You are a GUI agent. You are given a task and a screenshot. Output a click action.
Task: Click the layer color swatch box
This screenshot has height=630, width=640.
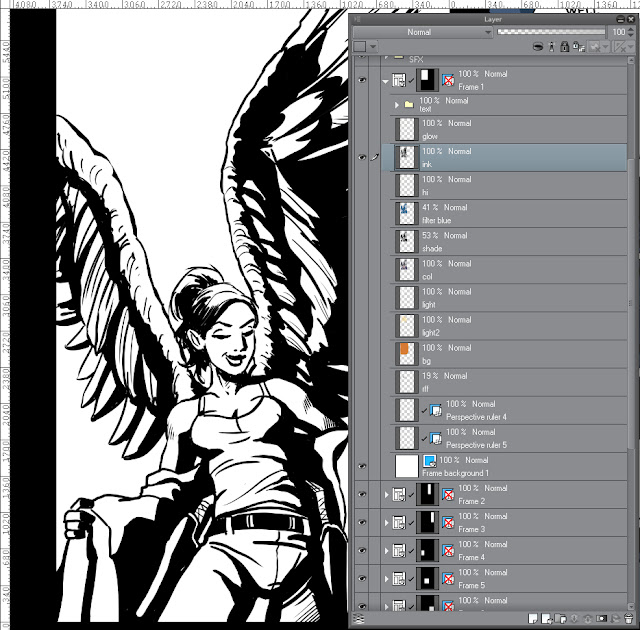[360, 47]
